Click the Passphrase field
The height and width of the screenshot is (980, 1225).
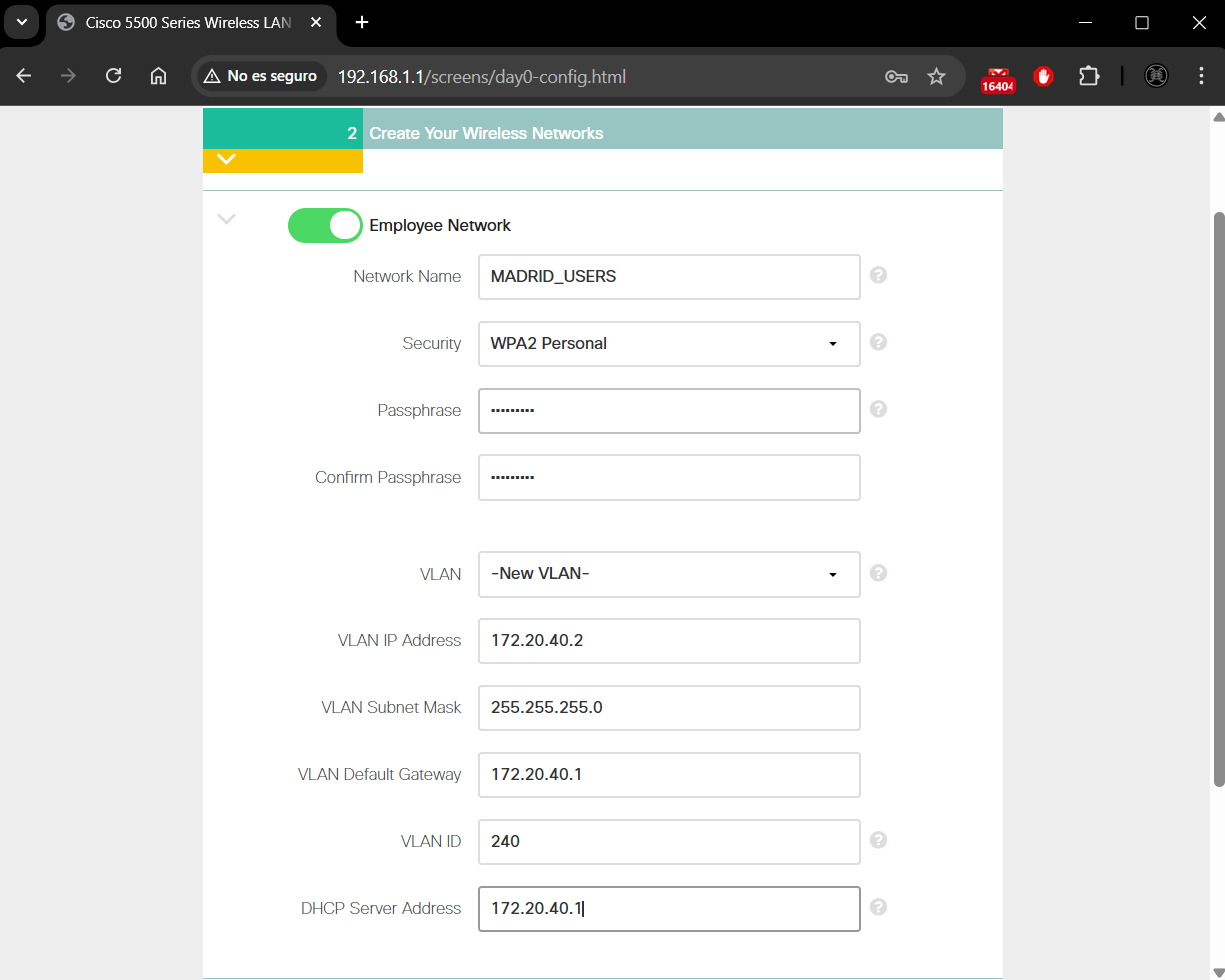(669, 411)
